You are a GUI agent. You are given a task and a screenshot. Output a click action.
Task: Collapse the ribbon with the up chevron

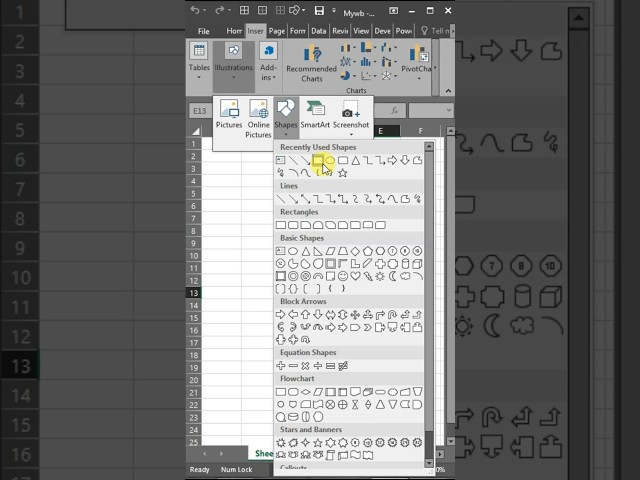[x=448, y=91]
